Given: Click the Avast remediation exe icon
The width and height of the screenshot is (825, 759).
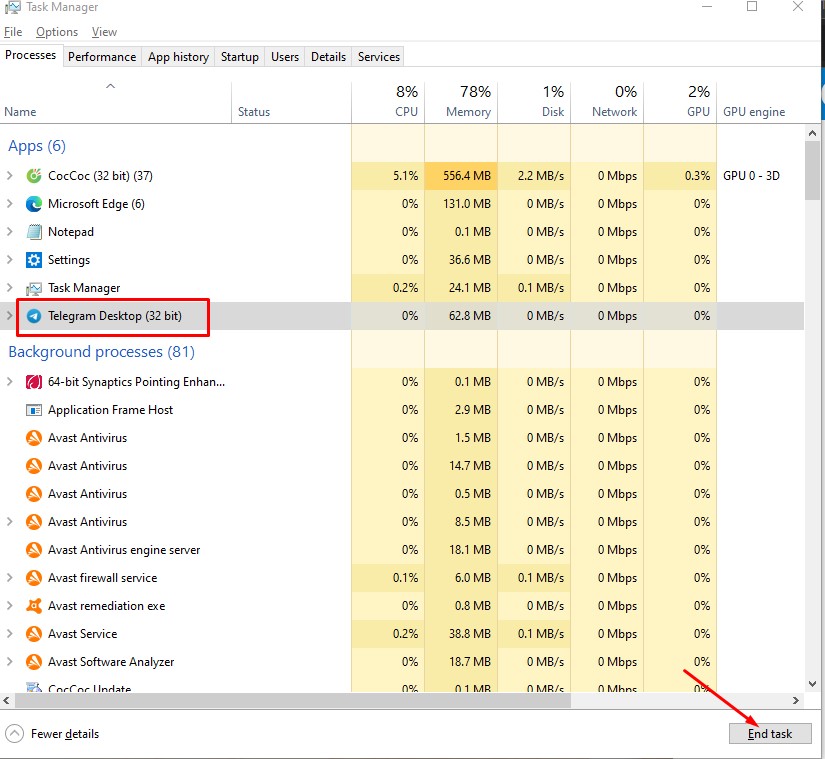Looking at the screenshot, I should (x=34, y=606).
